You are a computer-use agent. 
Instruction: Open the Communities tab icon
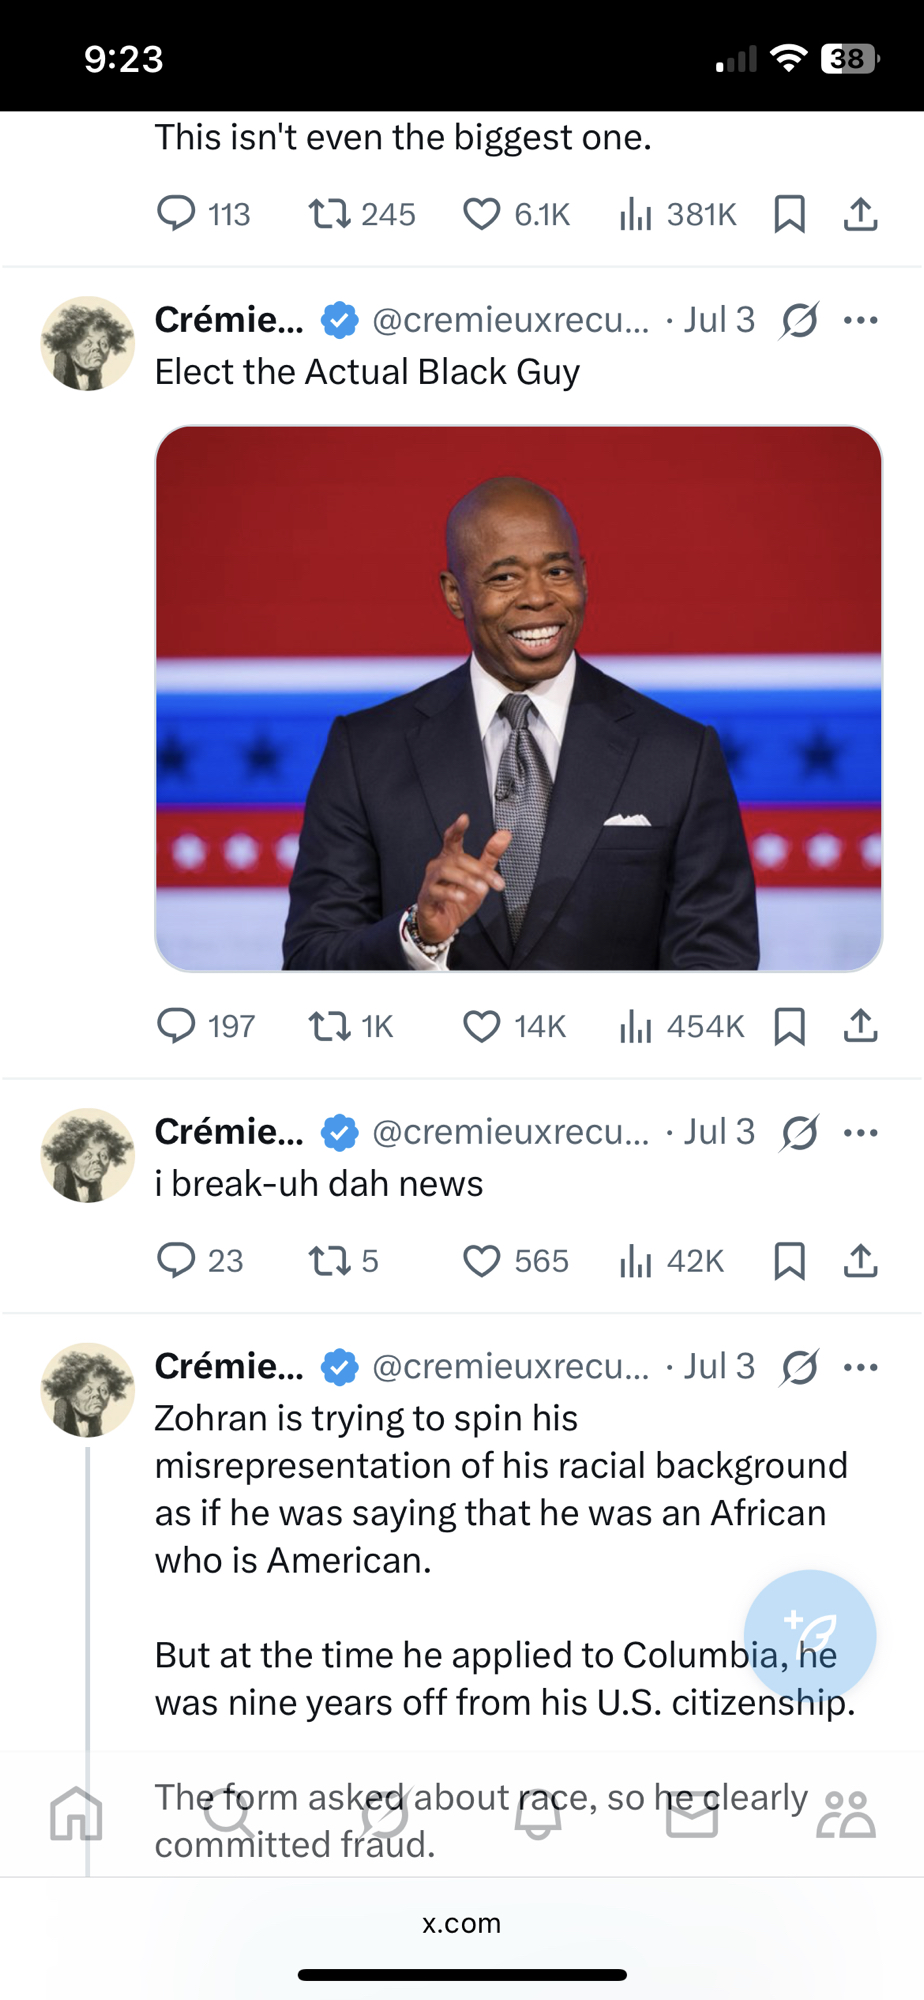(845, 1814)
